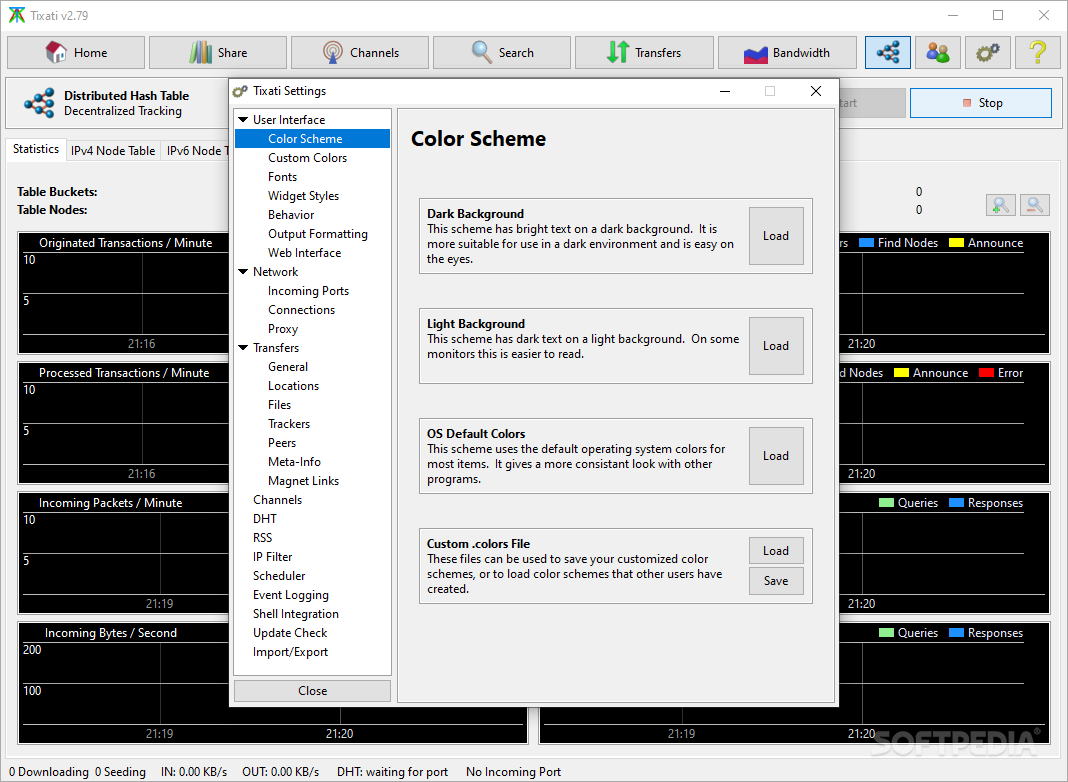Select Import/Export in the settings tree
This screenshot has width=1068, height=782.
pos(290,653)
